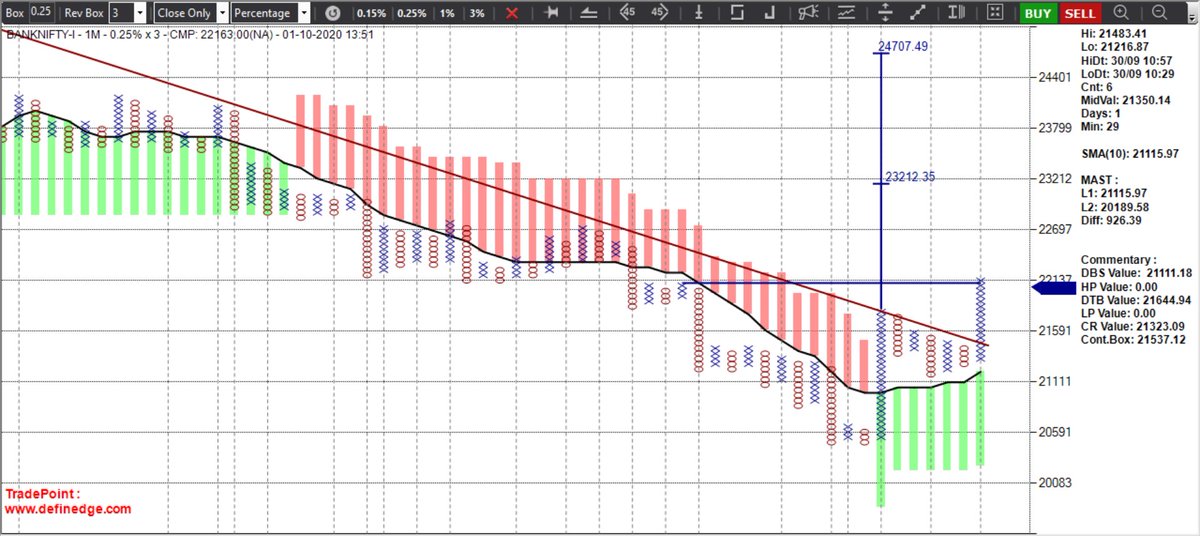Click the Cont.Box: 21537.12 text
1200x536 pixels.
pyautogui.click(x=1133, y=340)
